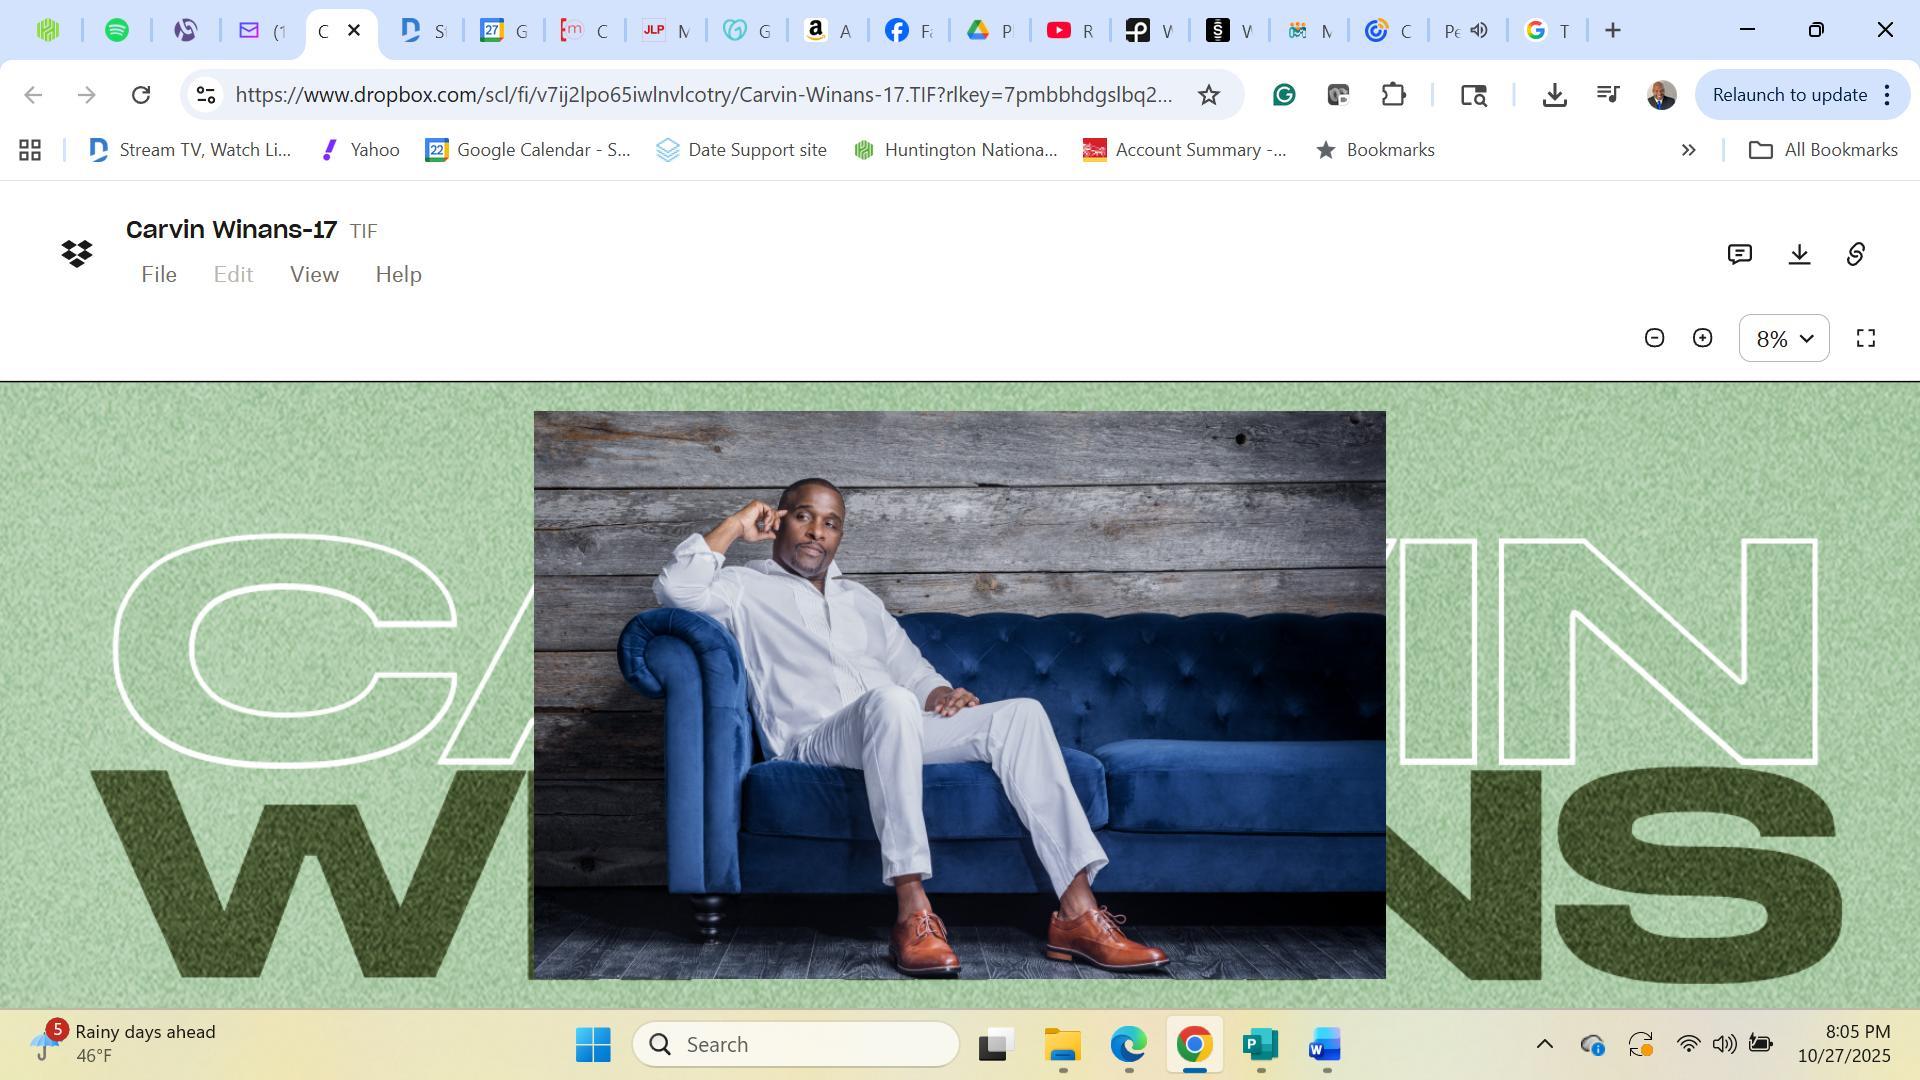Open the comments panel icon
Viewport: 1920px width, 1080px height.
pos(1739,254)
